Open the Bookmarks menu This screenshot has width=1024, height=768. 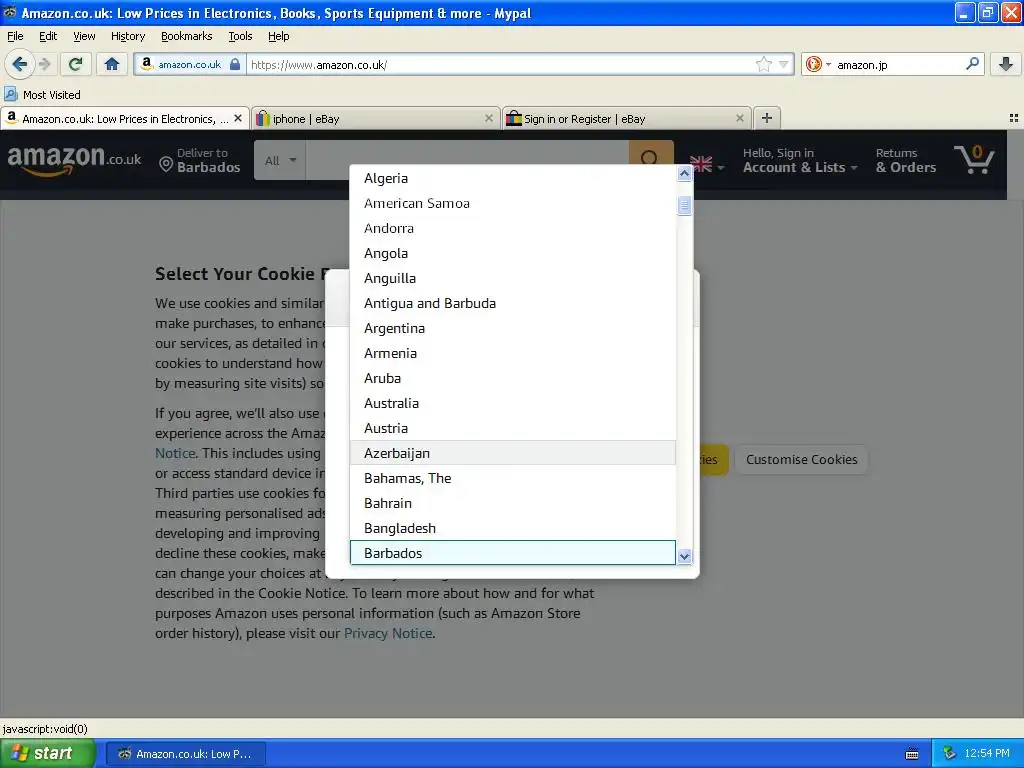click(x=186, y=36)
